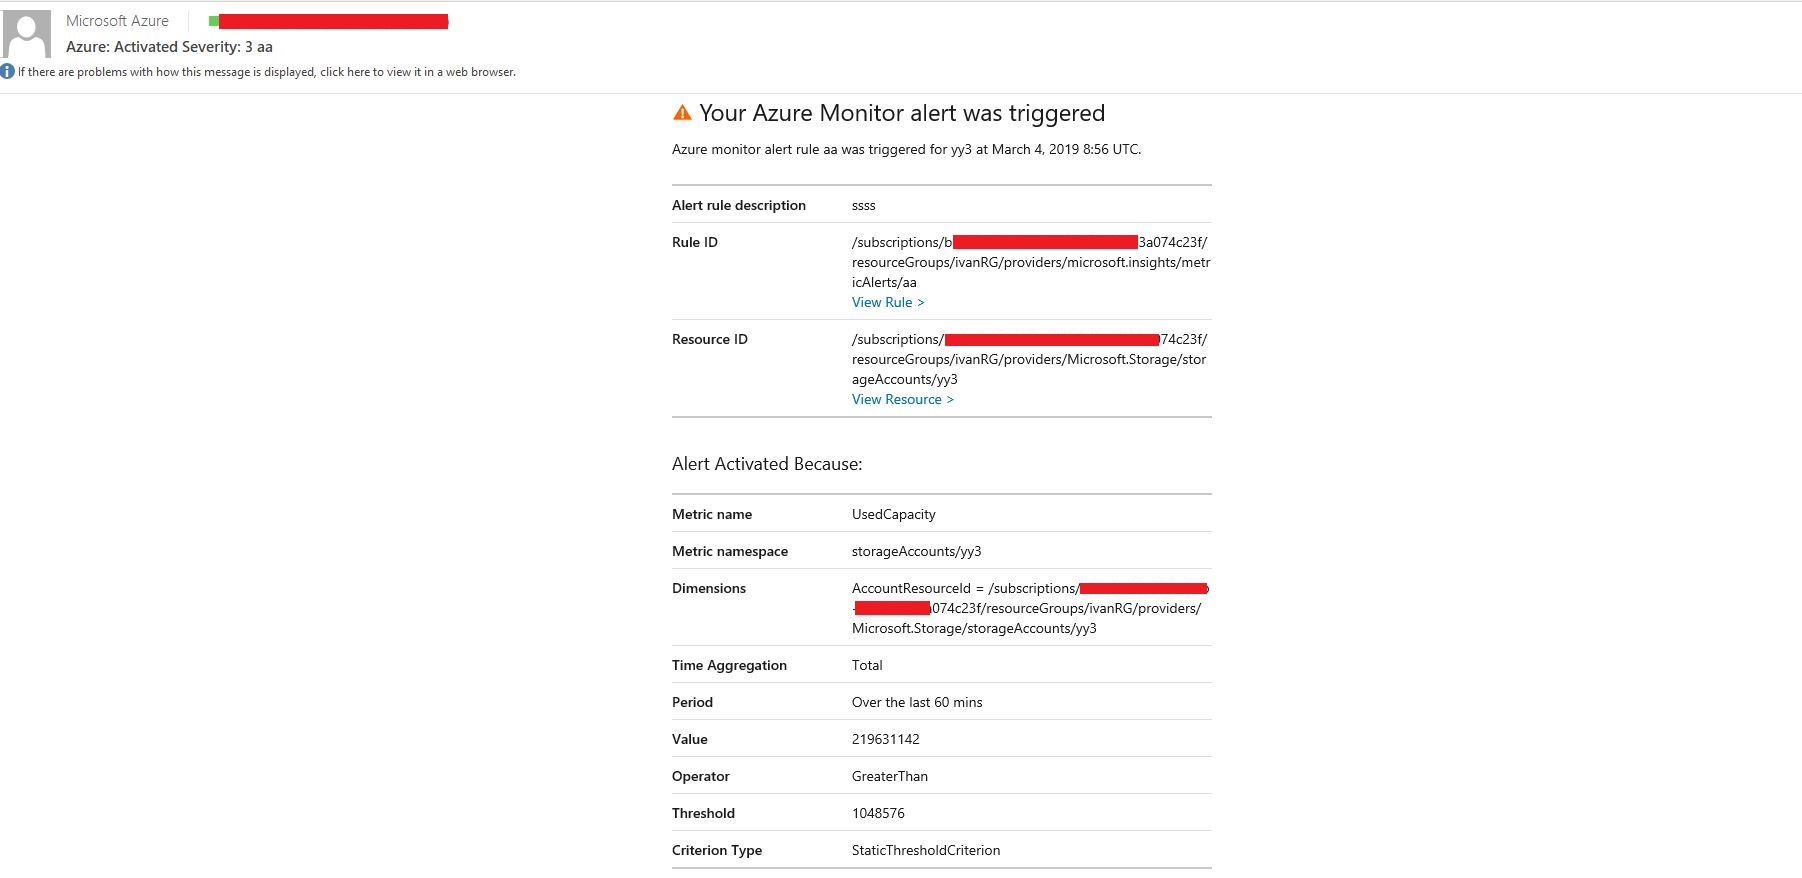
Task: Select the subject line Azure: Activated Severity
Action: [x=169, y=47]
